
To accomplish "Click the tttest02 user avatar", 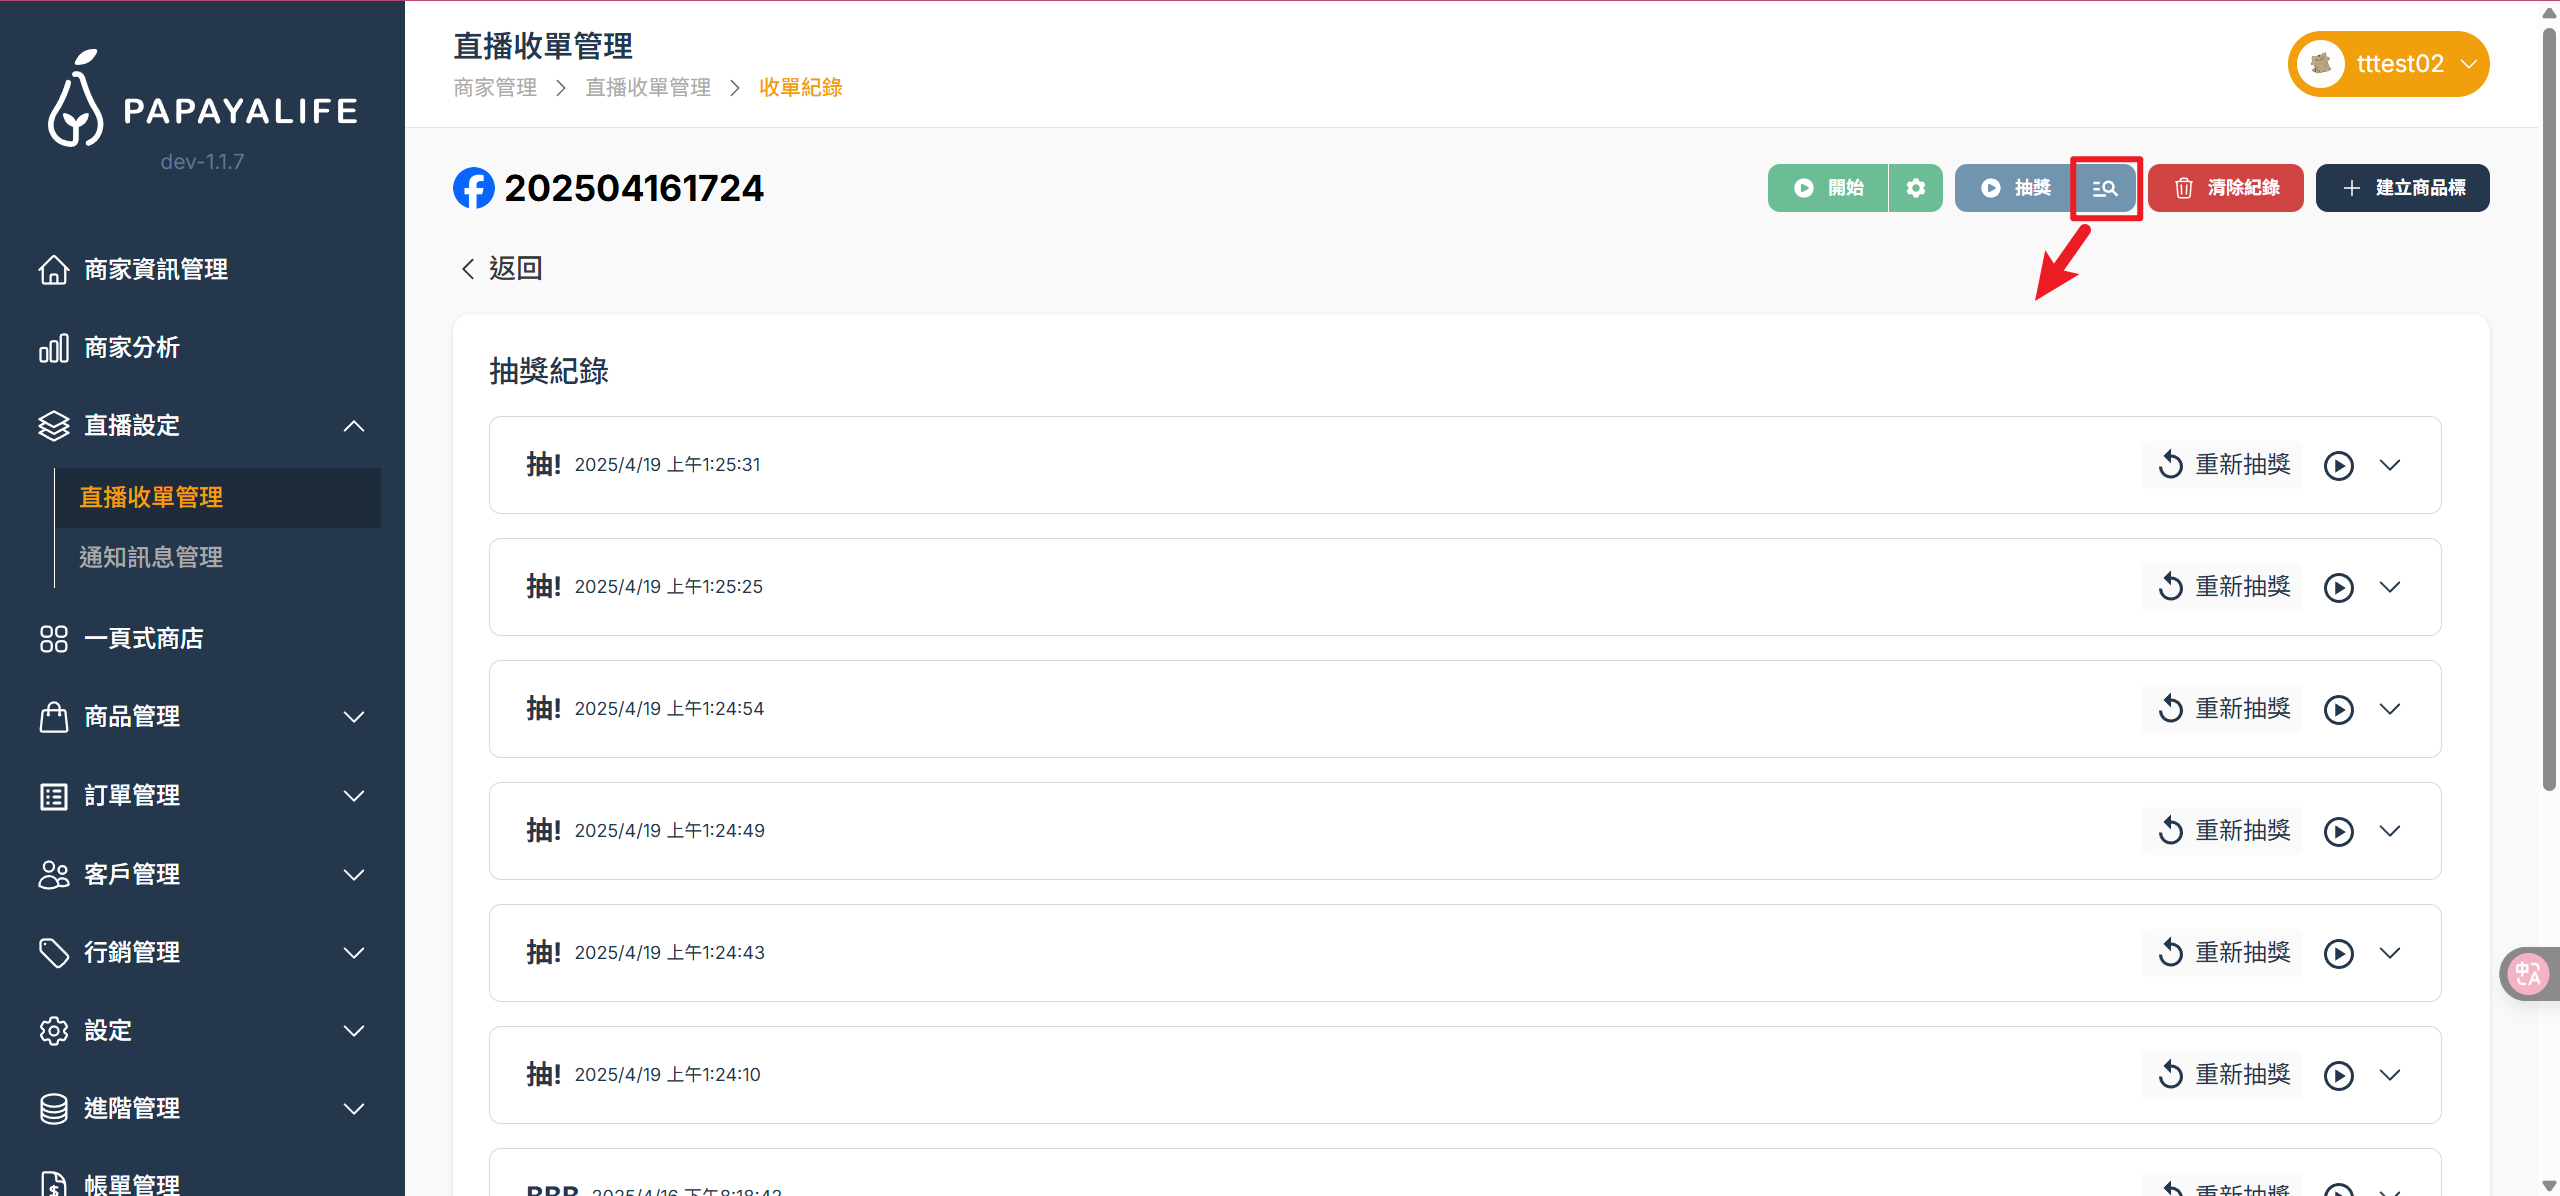I will [x=2321, y=64].
